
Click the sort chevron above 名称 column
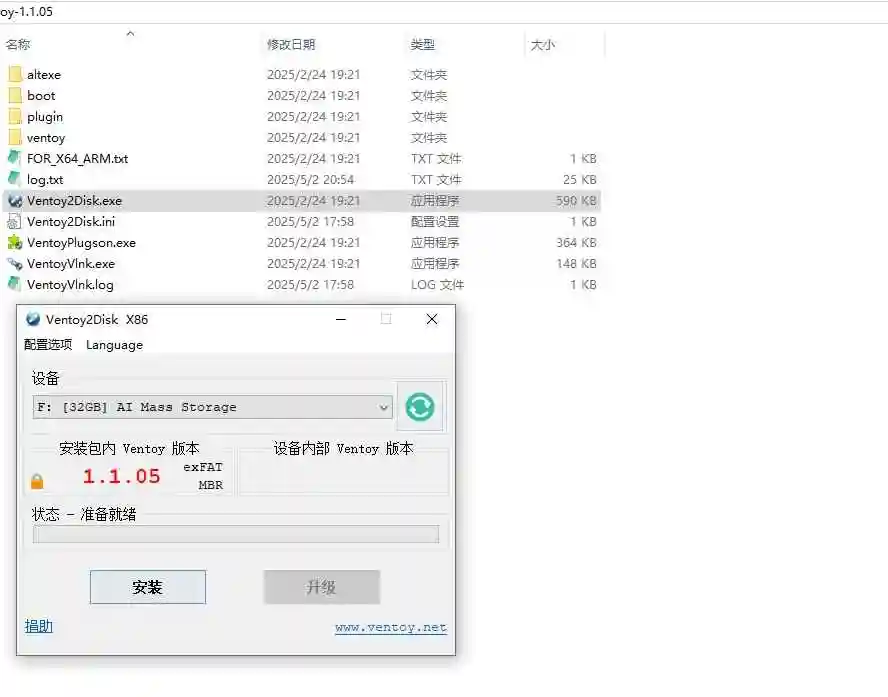tap(130, 33)
